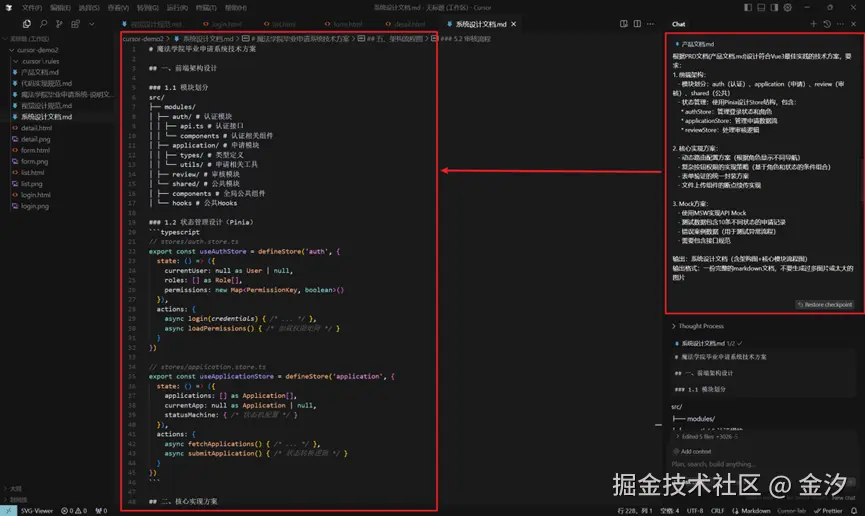
Task: Open the Extensions view icon
Action: coord(76,24)
